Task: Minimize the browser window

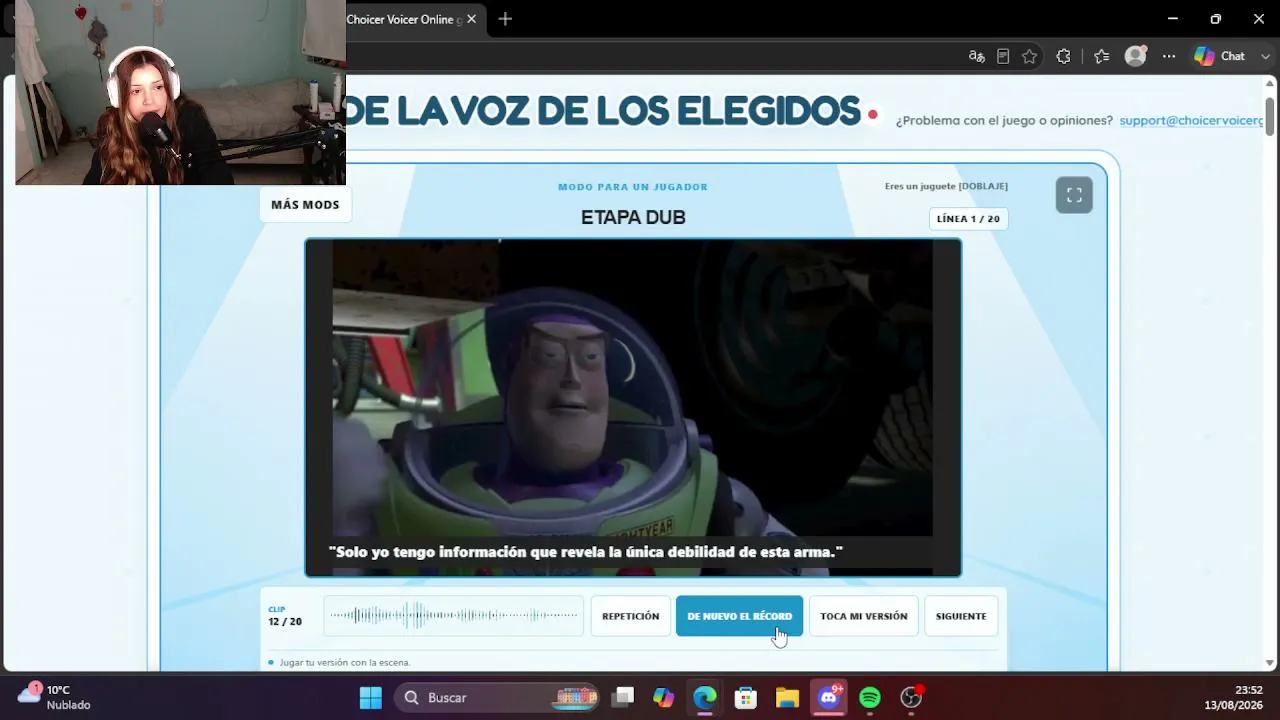Action: coord(1172,19)
